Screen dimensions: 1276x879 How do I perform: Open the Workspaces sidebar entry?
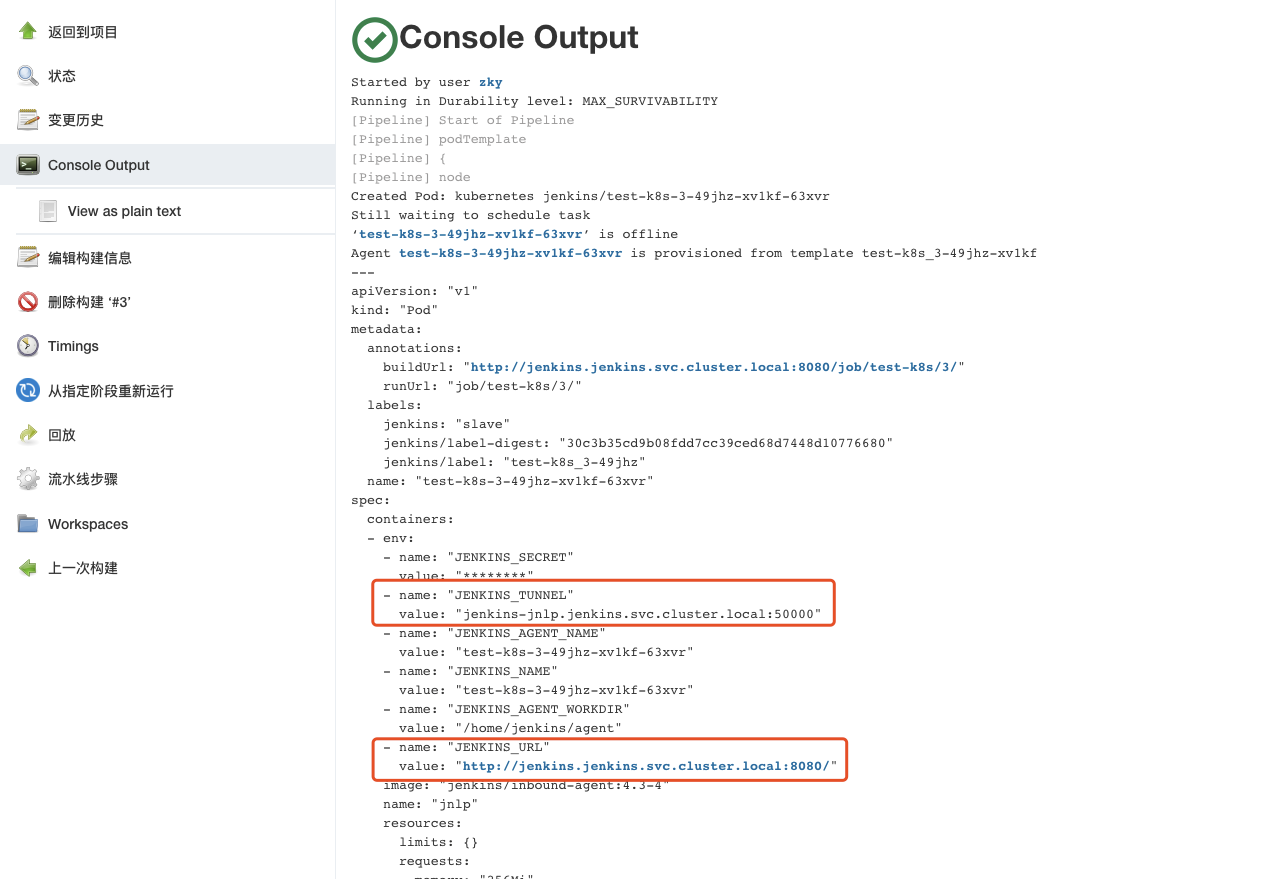(x=167, y=524)
